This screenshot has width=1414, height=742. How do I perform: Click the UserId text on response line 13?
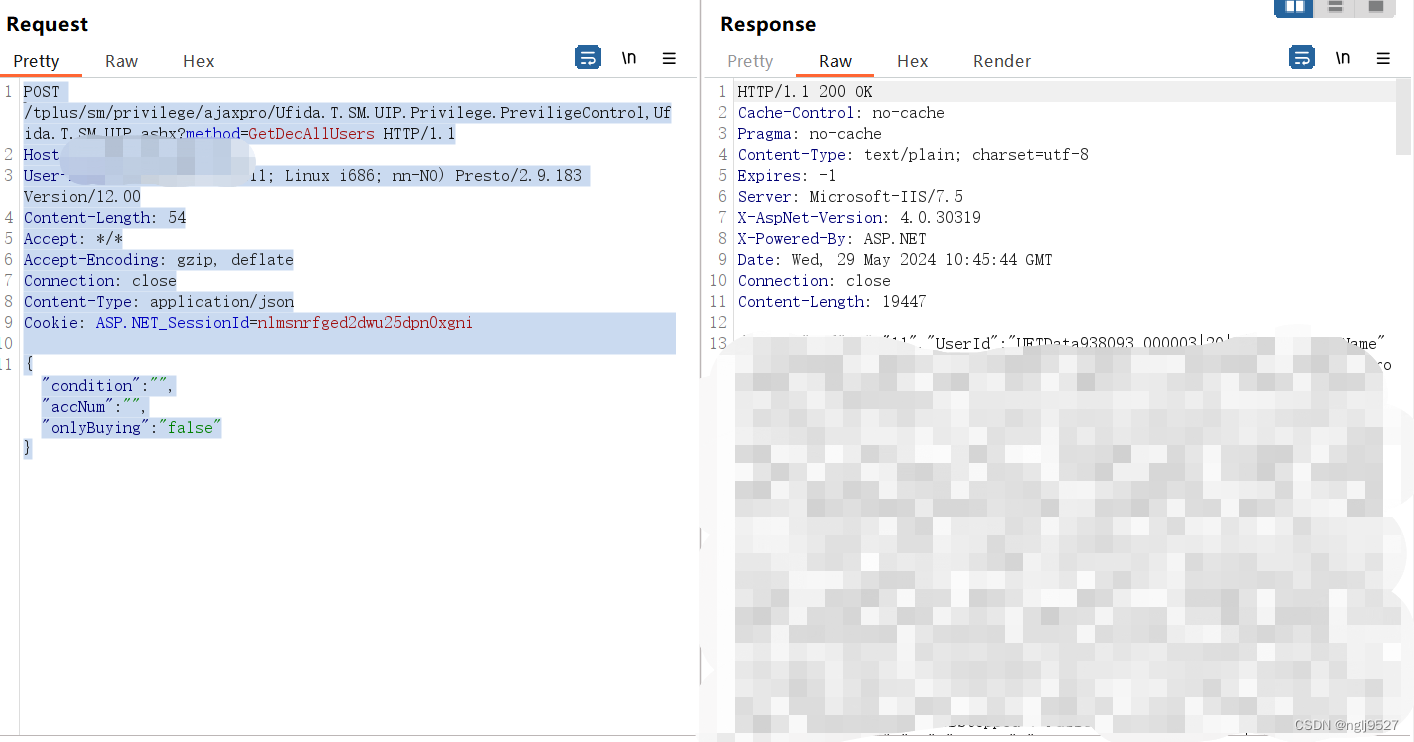click(x=963, y=344)
